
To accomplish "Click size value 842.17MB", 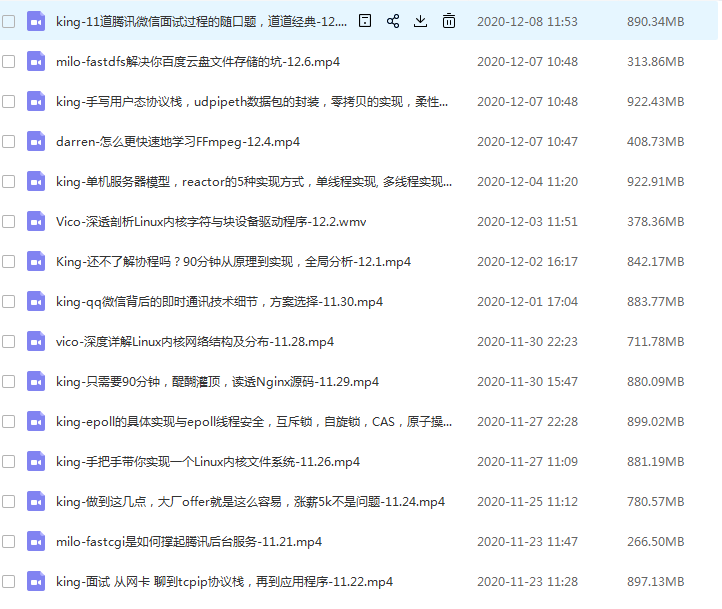I will pyautogui.click(x=655, y=262).
